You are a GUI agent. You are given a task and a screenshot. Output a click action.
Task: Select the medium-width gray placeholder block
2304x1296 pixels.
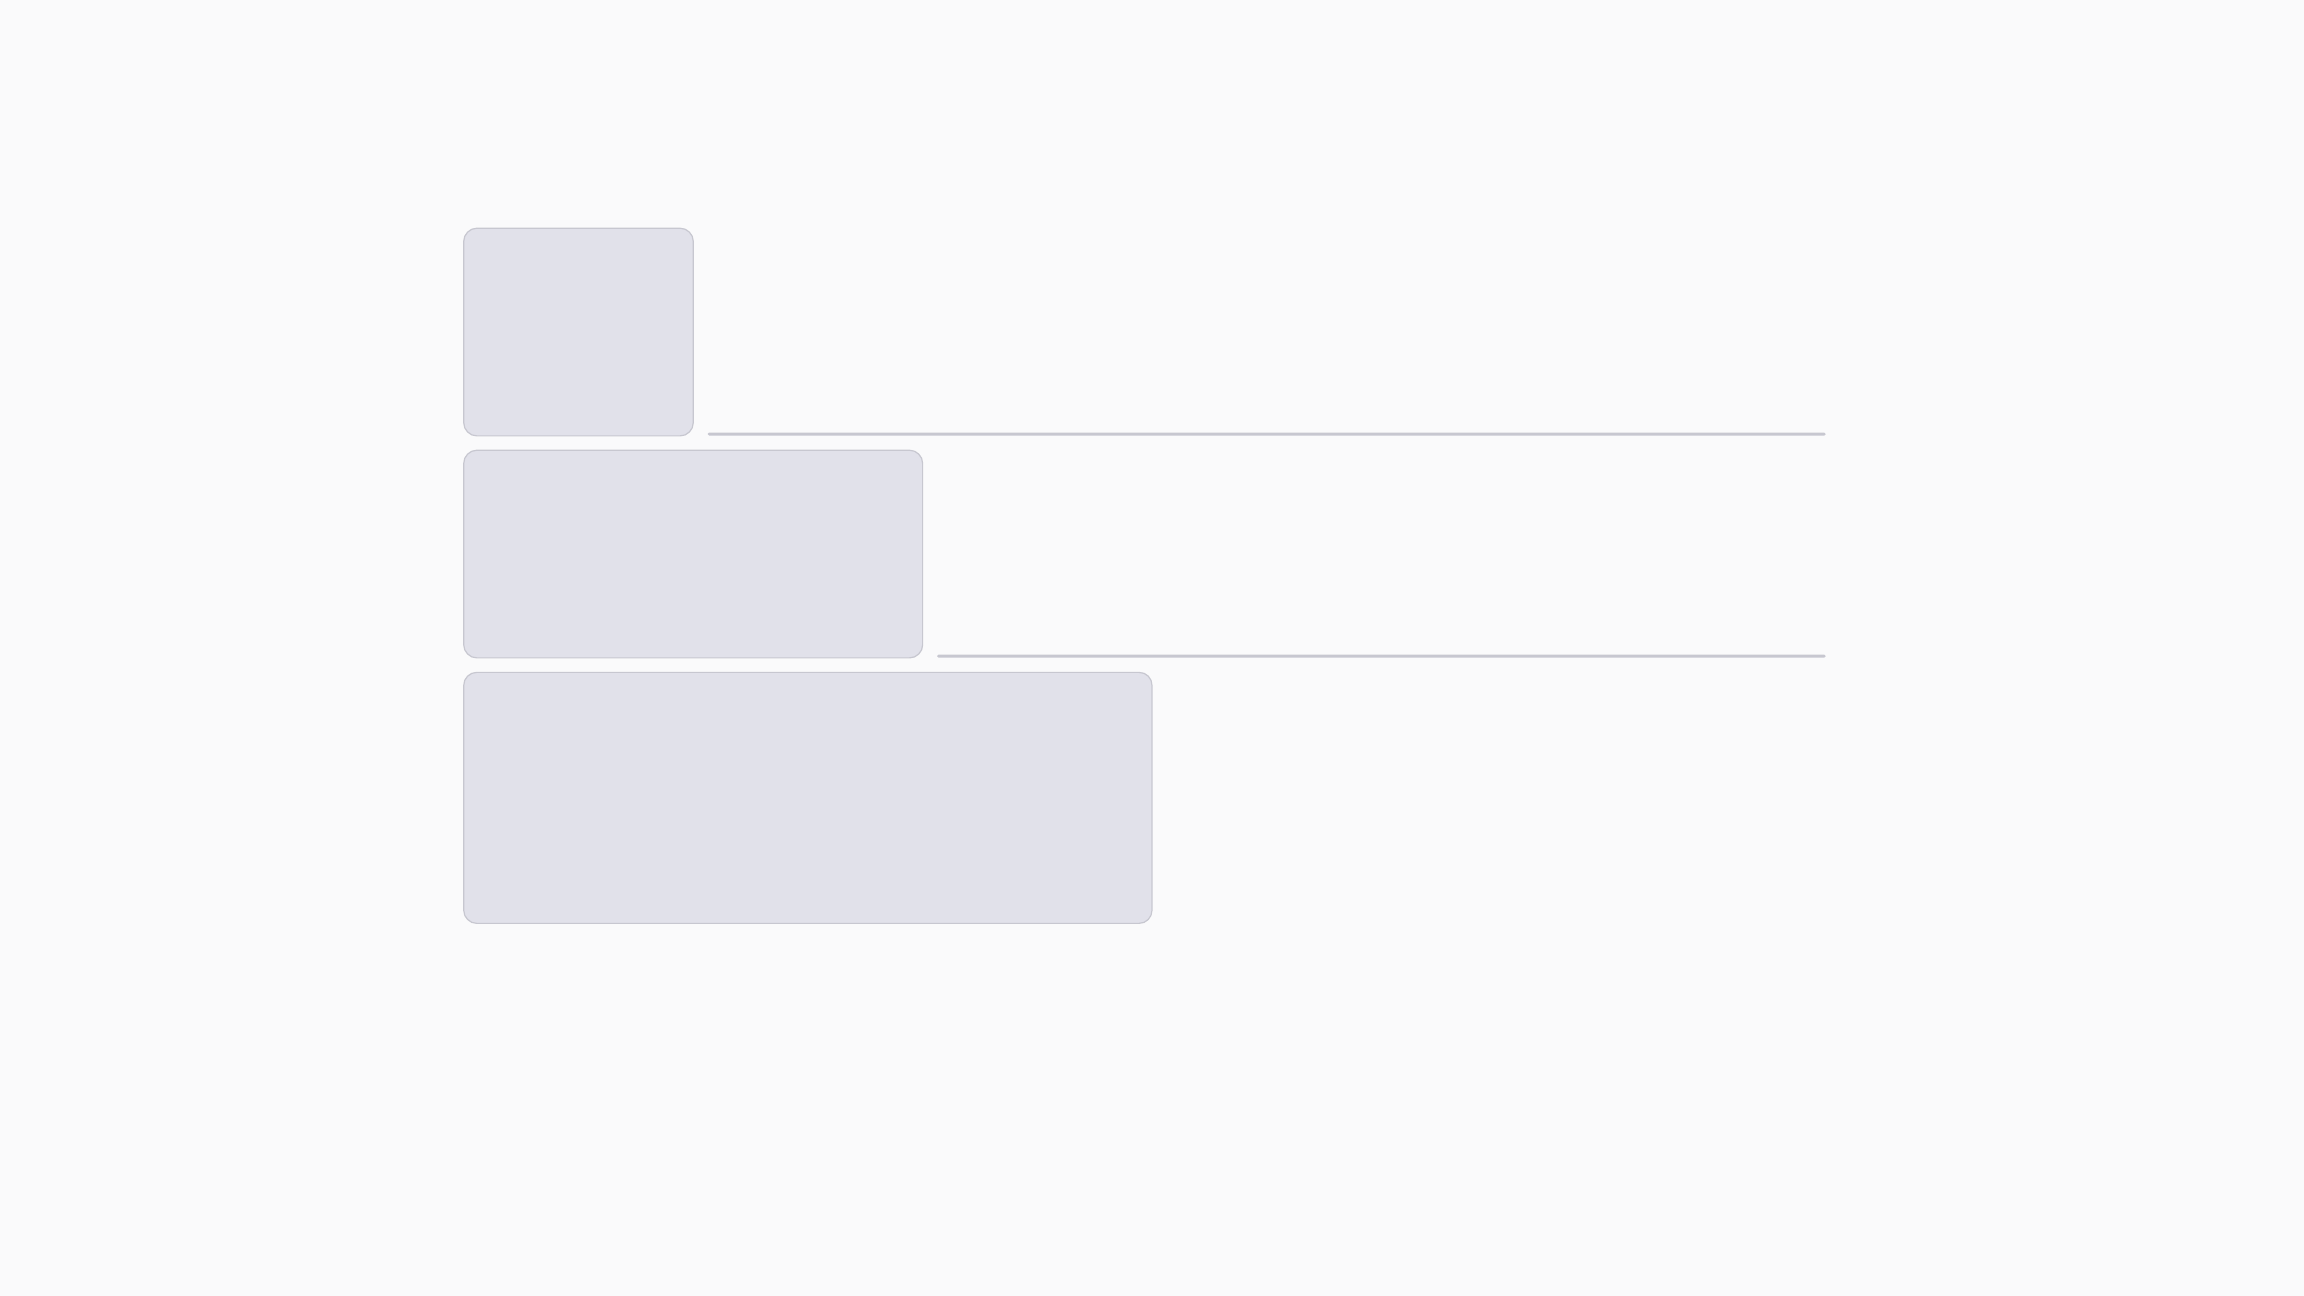tap(692, 554)
